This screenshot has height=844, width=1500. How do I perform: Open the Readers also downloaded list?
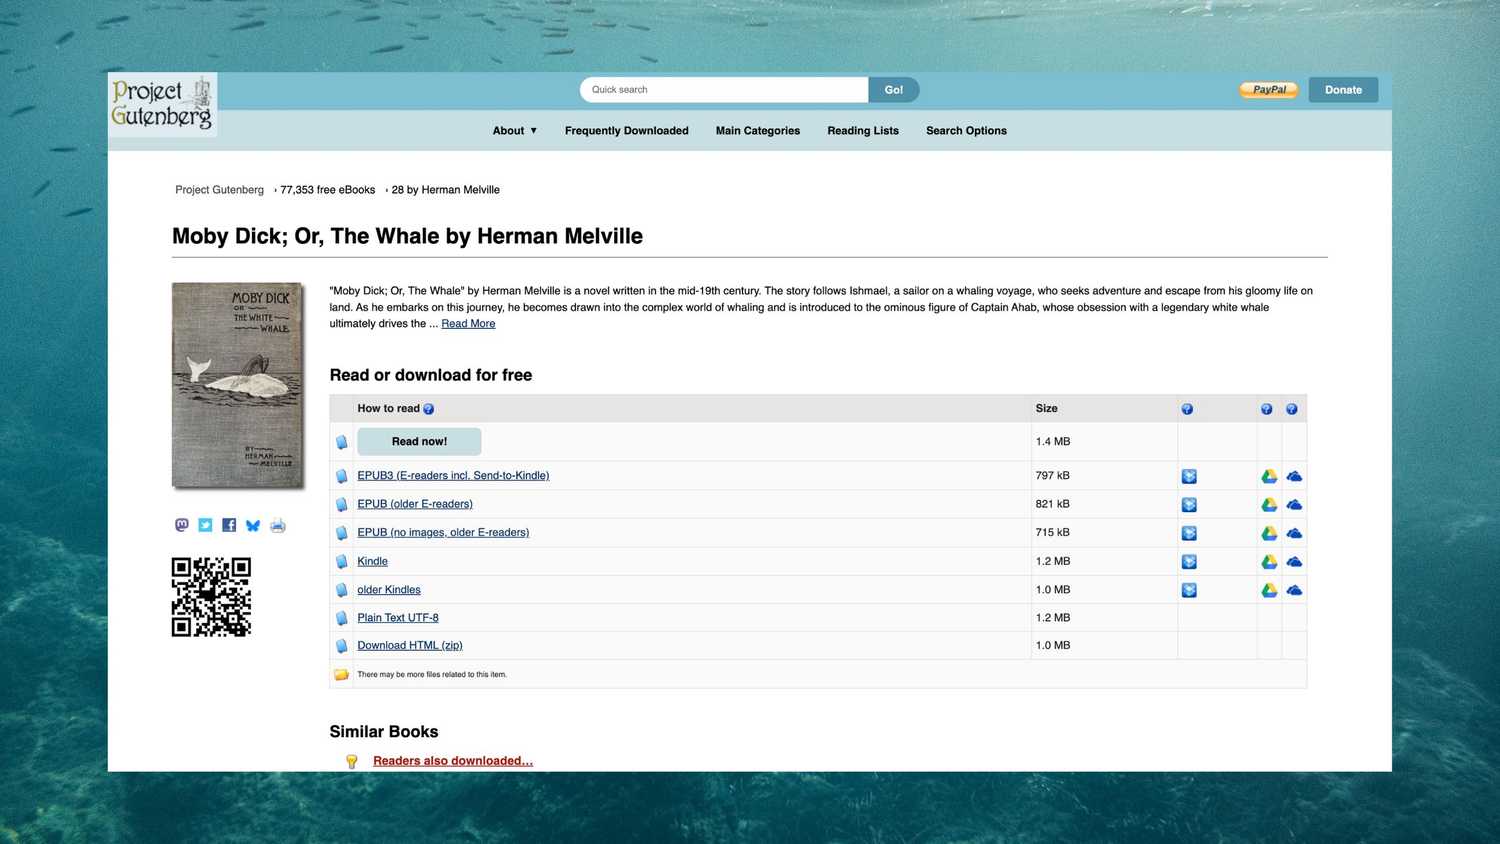pyautogui.click(x=452, y=760)
